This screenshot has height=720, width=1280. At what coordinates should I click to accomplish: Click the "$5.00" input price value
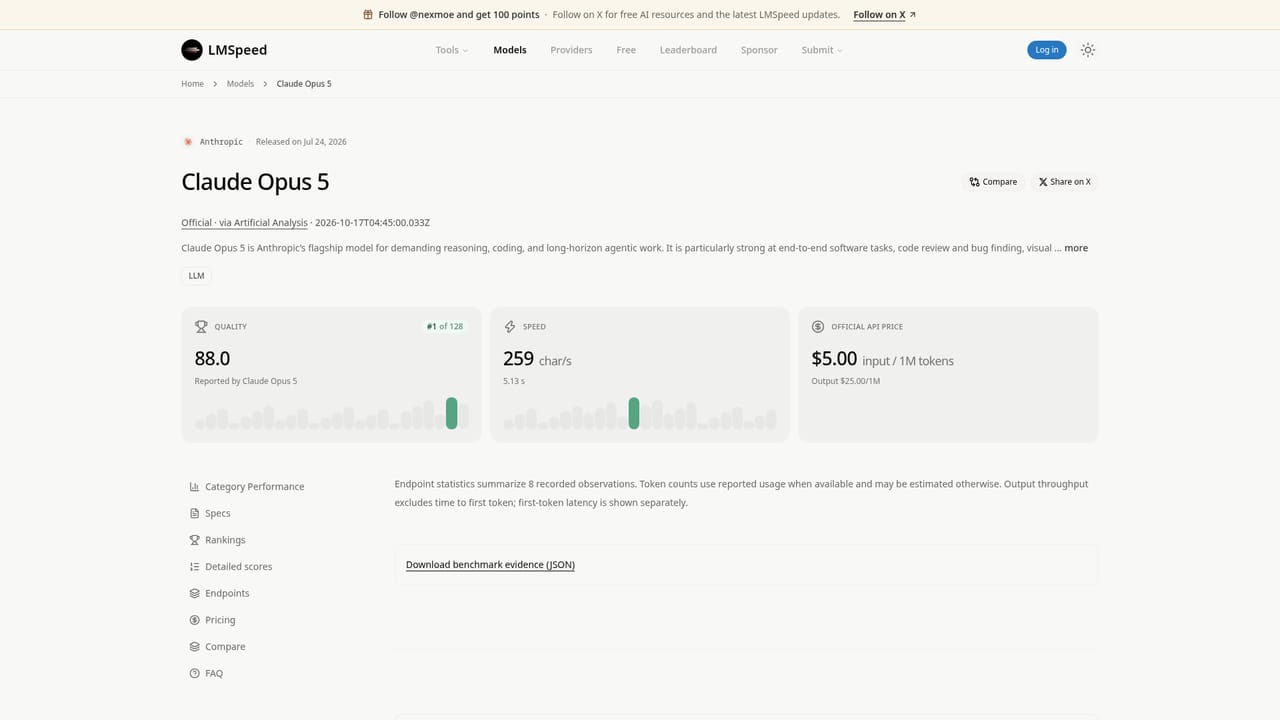pos(834,359)
